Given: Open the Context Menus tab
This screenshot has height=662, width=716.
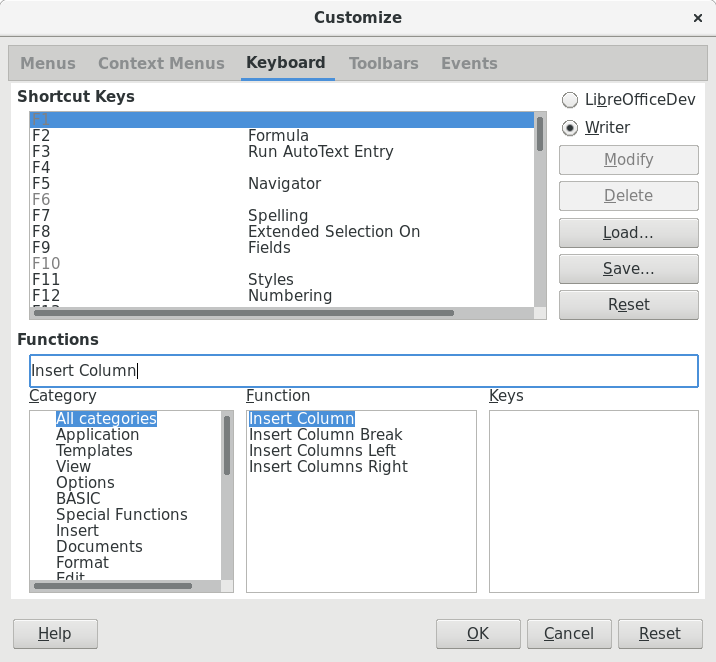Looking at the screenshot, I should (161, 63).
